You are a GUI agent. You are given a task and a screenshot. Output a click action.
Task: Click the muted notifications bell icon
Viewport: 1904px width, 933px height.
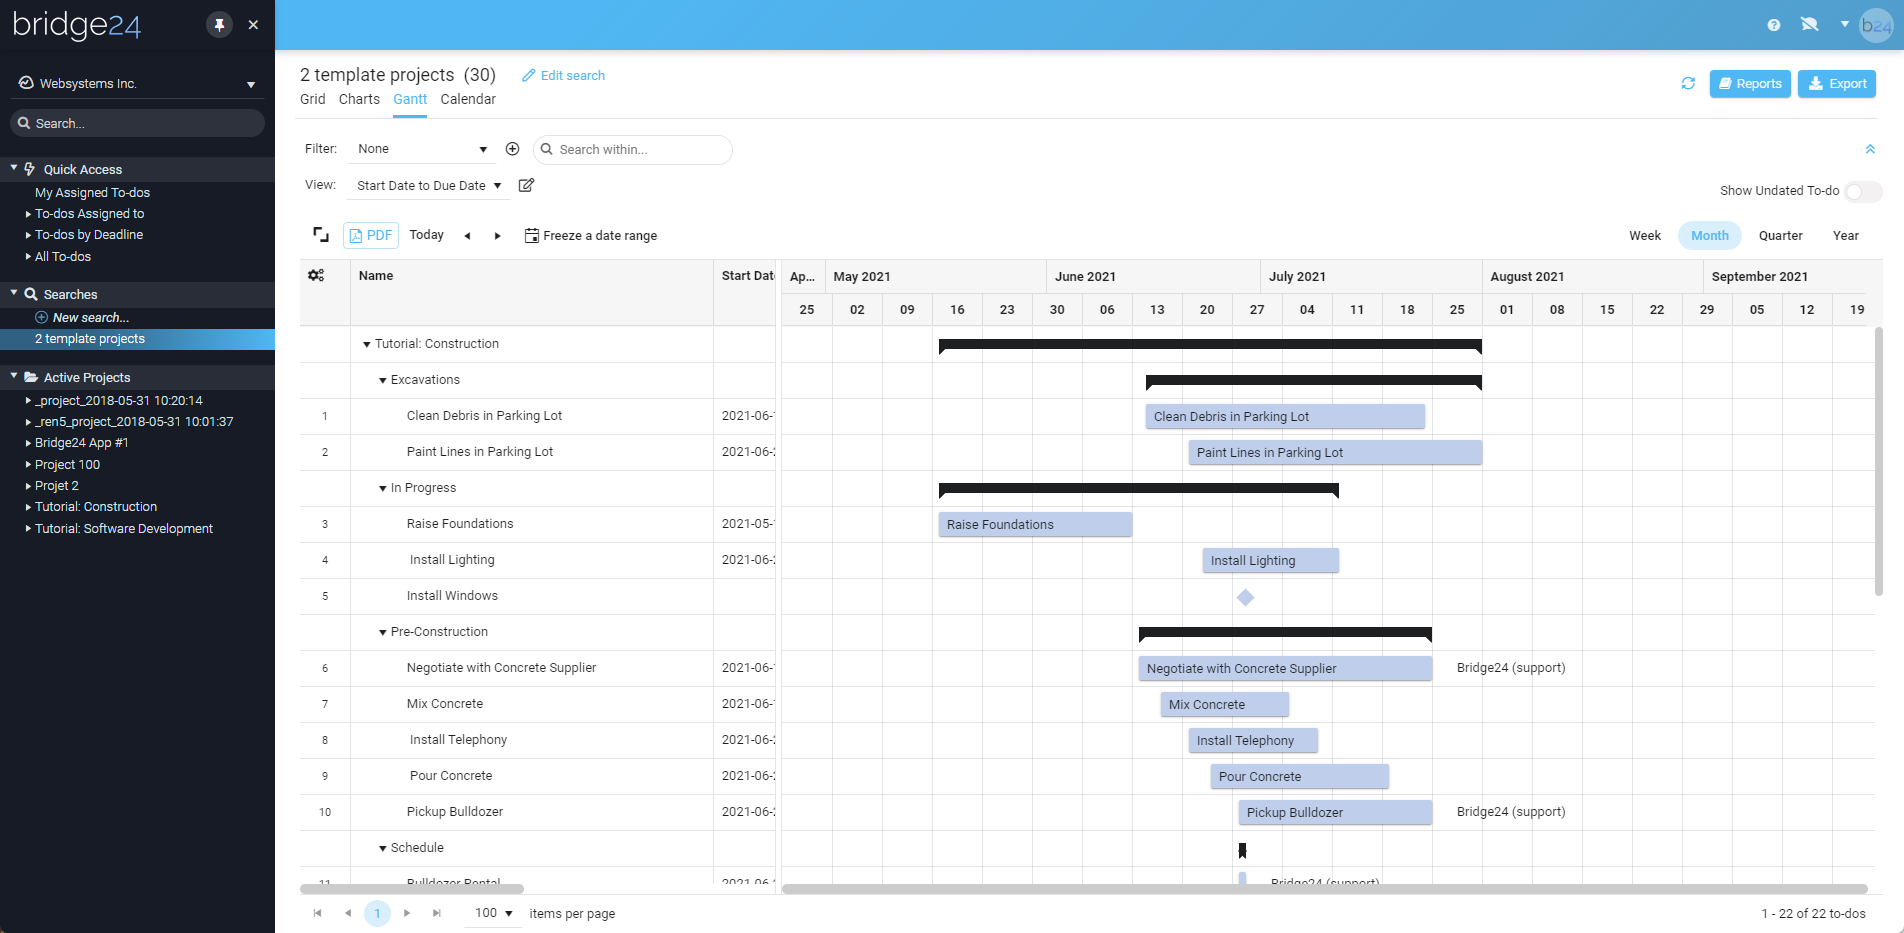coord(1809,24)
